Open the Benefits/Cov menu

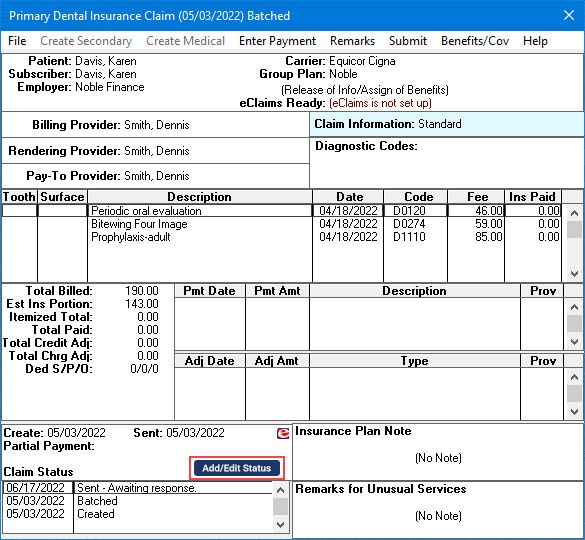click(x=475, y=41)
